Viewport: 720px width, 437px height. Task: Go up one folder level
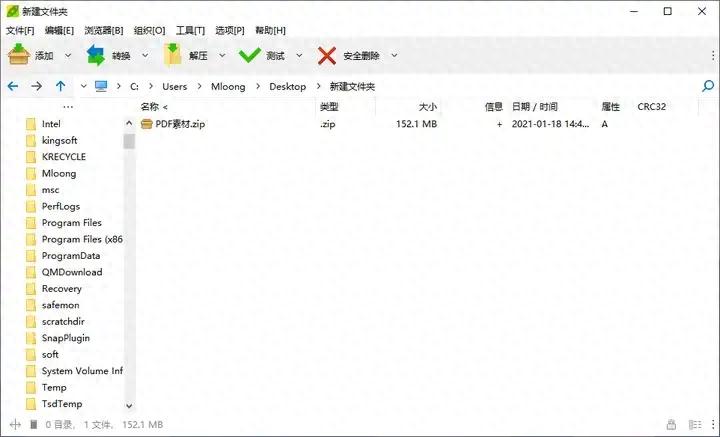pyautogui.click(x=61, y=86)
